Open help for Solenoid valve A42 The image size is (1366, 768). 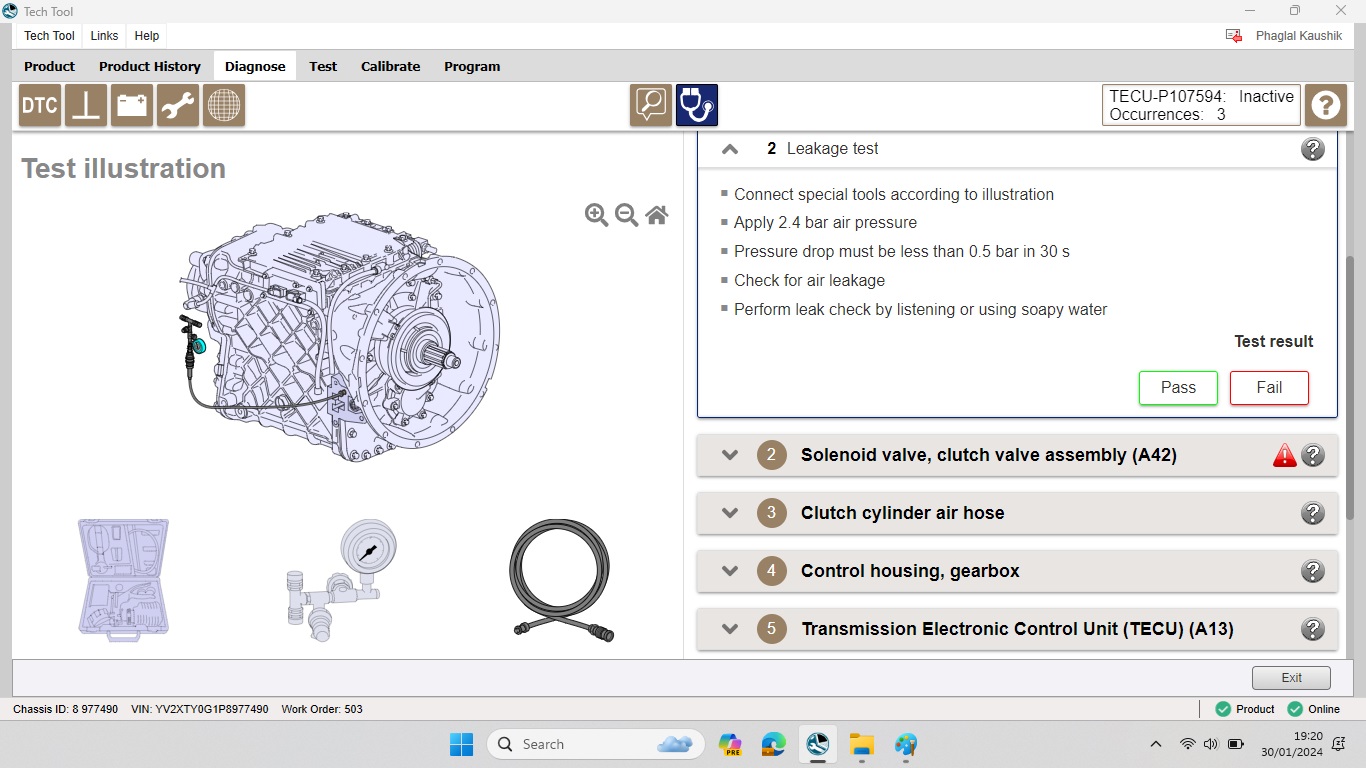[1313, 455]
